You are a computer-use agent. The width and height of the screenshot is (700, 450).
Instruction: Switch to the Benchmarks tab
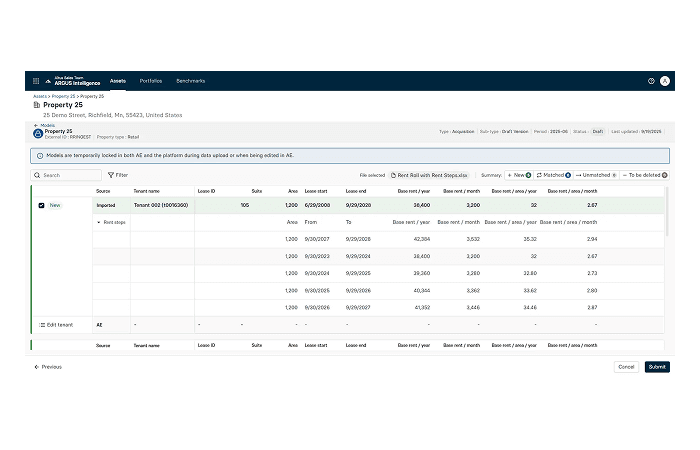[x=190, y=81]
